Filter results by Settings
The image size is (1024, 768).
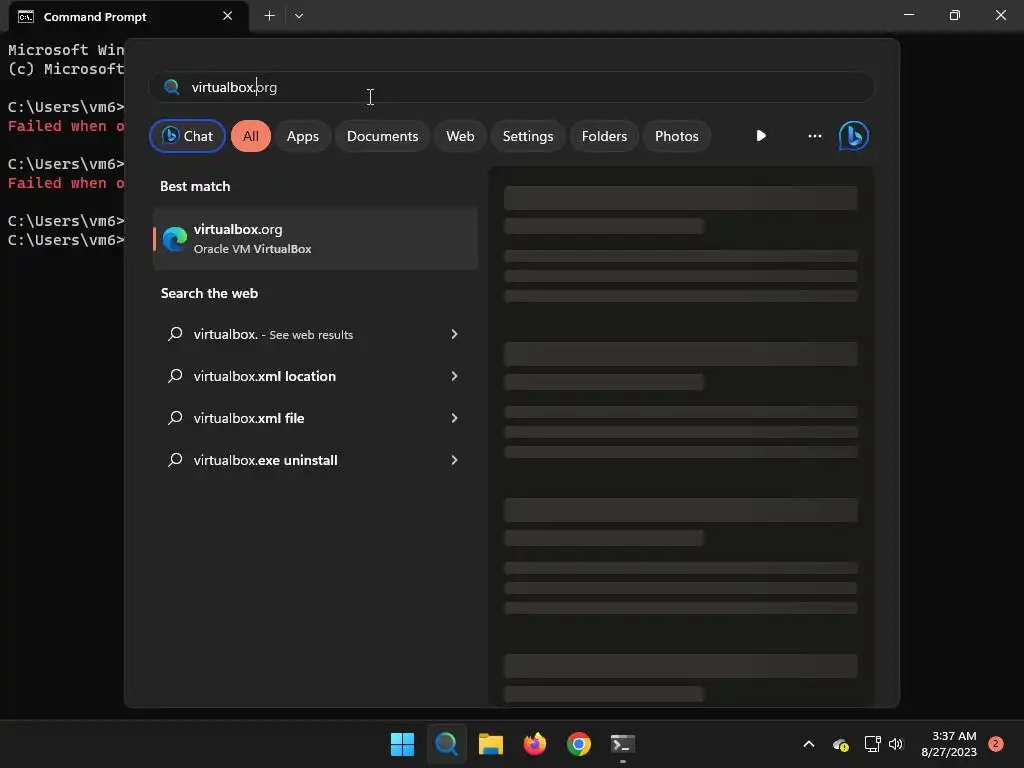528,136
